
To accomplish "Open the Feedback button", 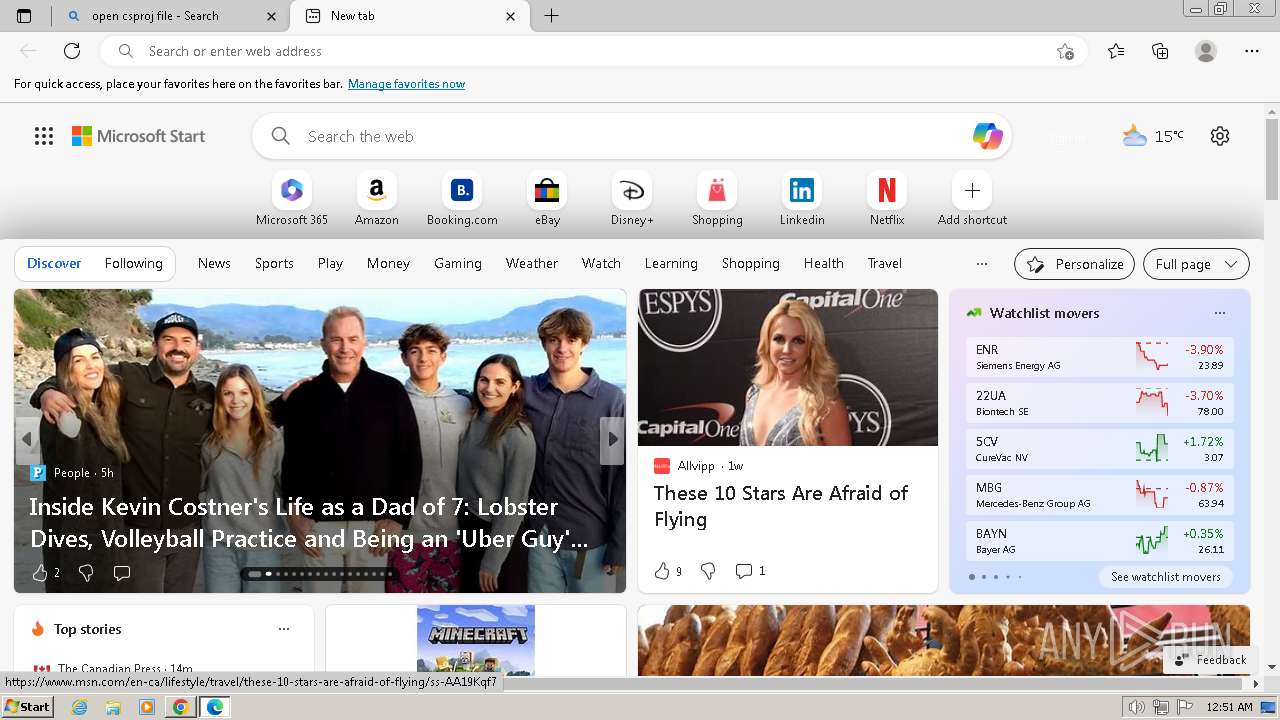I will click(1210, 660).
